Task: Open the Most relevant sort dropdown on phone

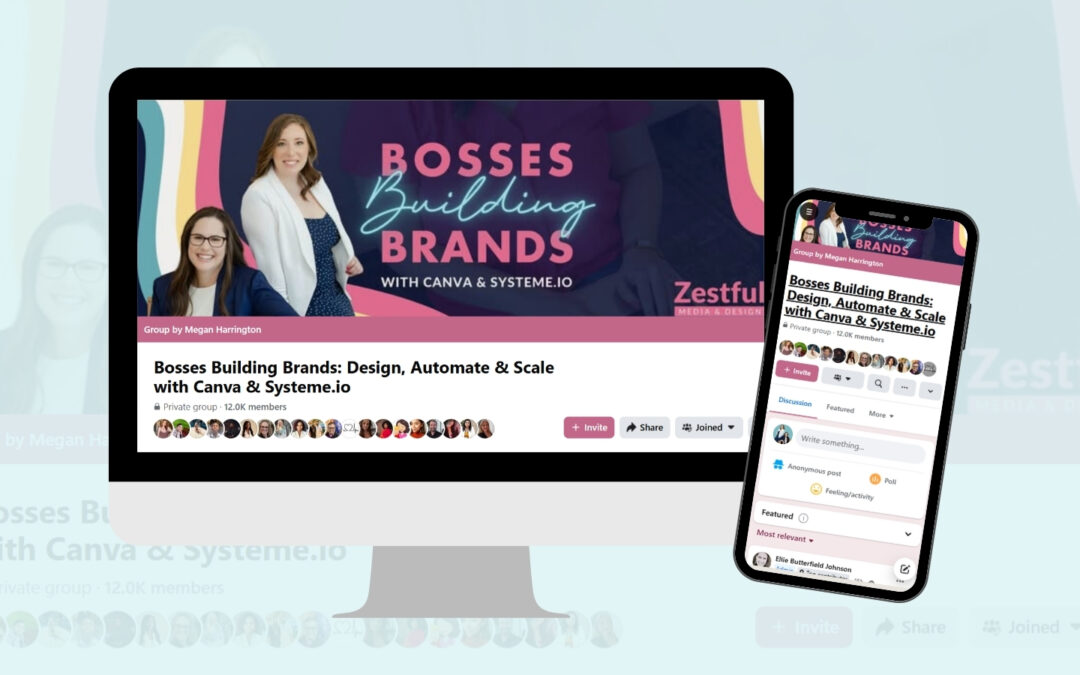Action: tap(785, 536)
